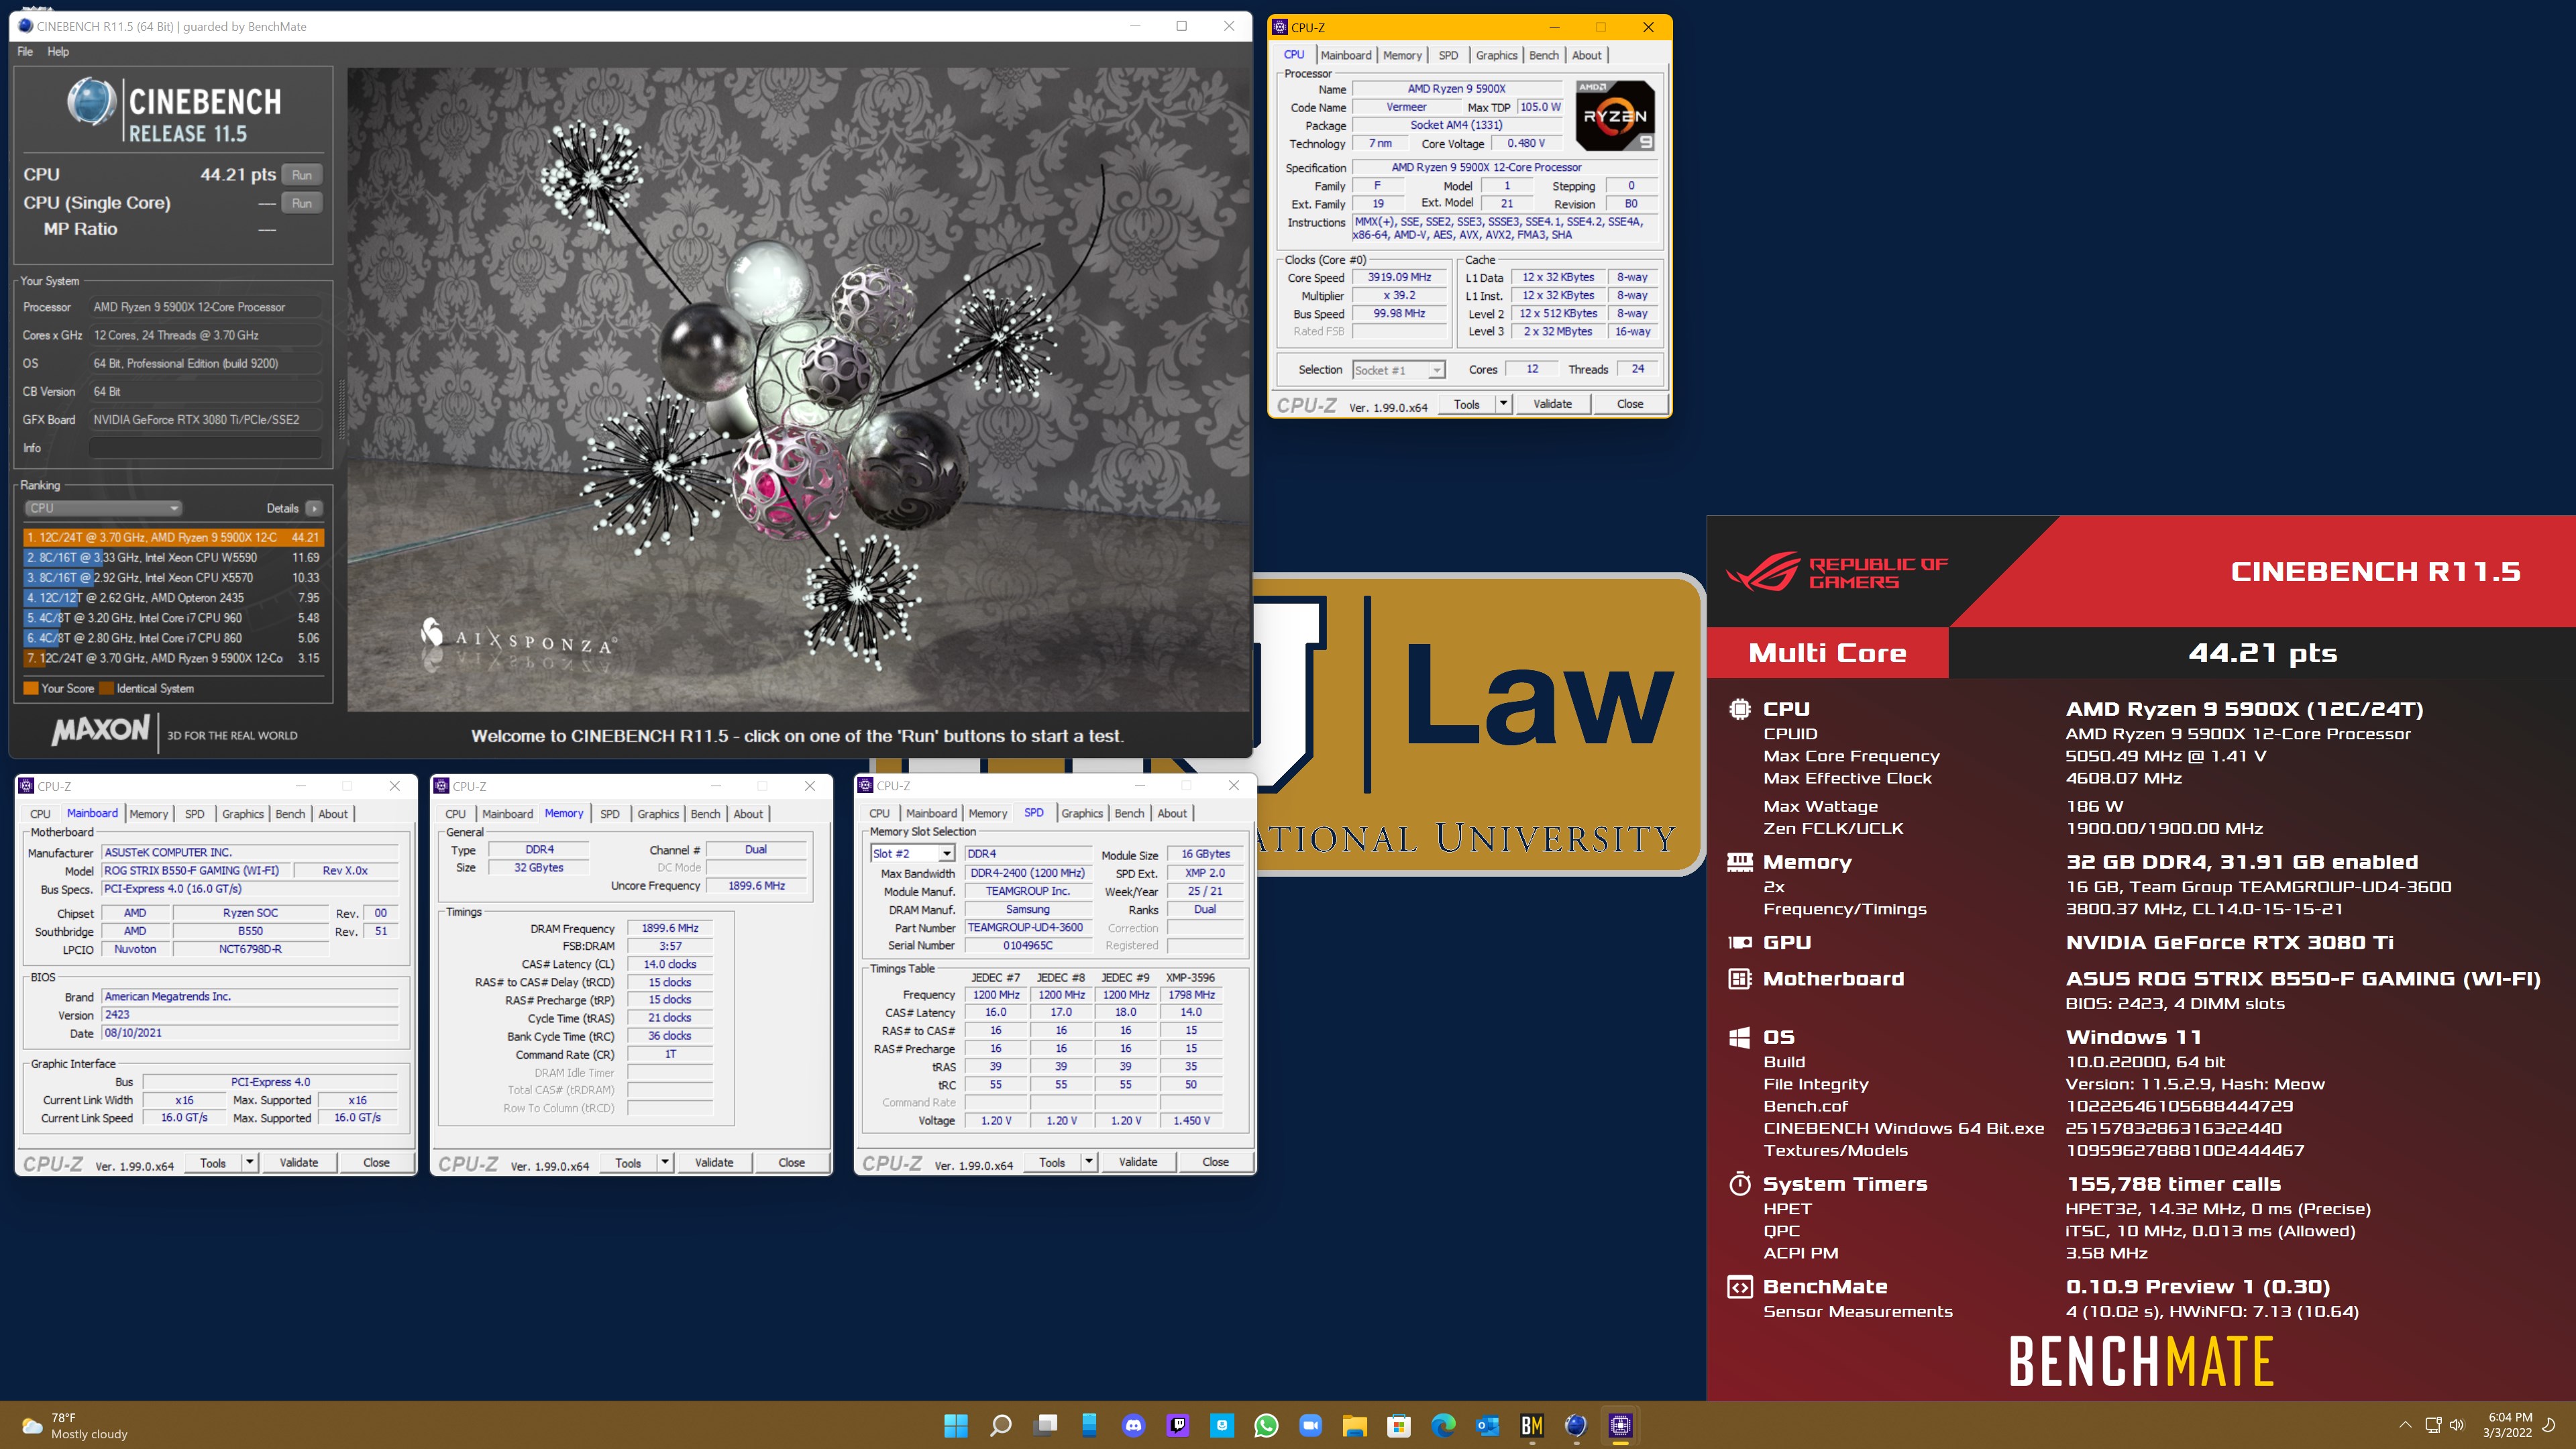Expand Tools arrow in CPU-Z Memory window
This screenshot has height=1449, width=2576.
(664, 1163)
